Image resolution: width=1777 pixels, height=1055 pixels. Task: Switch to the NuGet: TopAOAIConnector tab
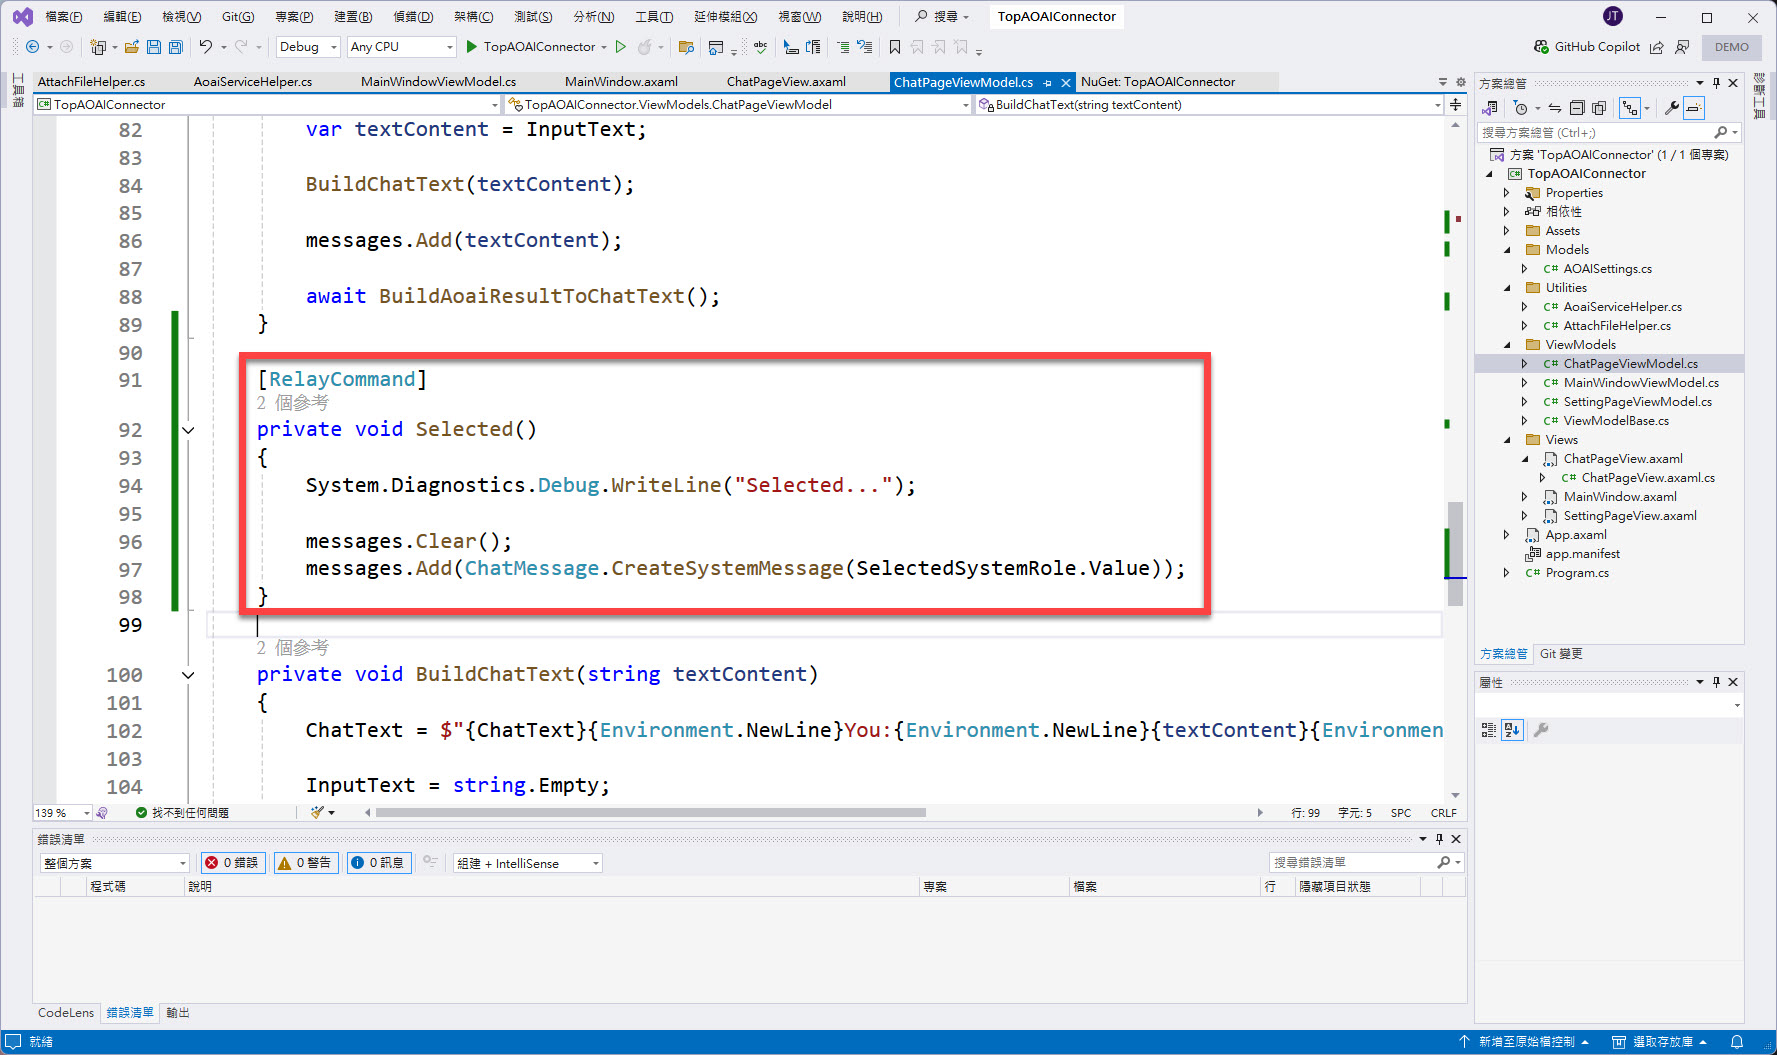[x=1158, y=82]
